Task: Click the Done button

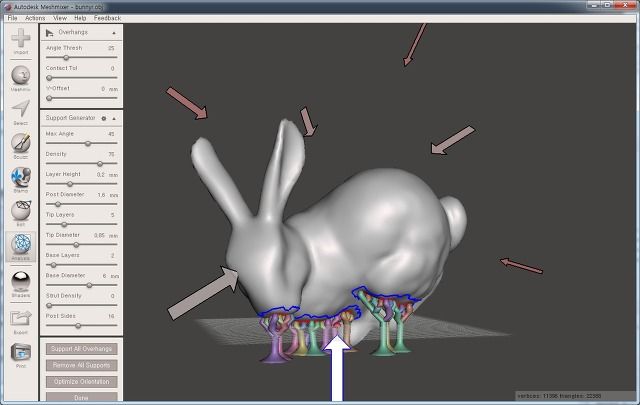Action: tap(82, 397)
